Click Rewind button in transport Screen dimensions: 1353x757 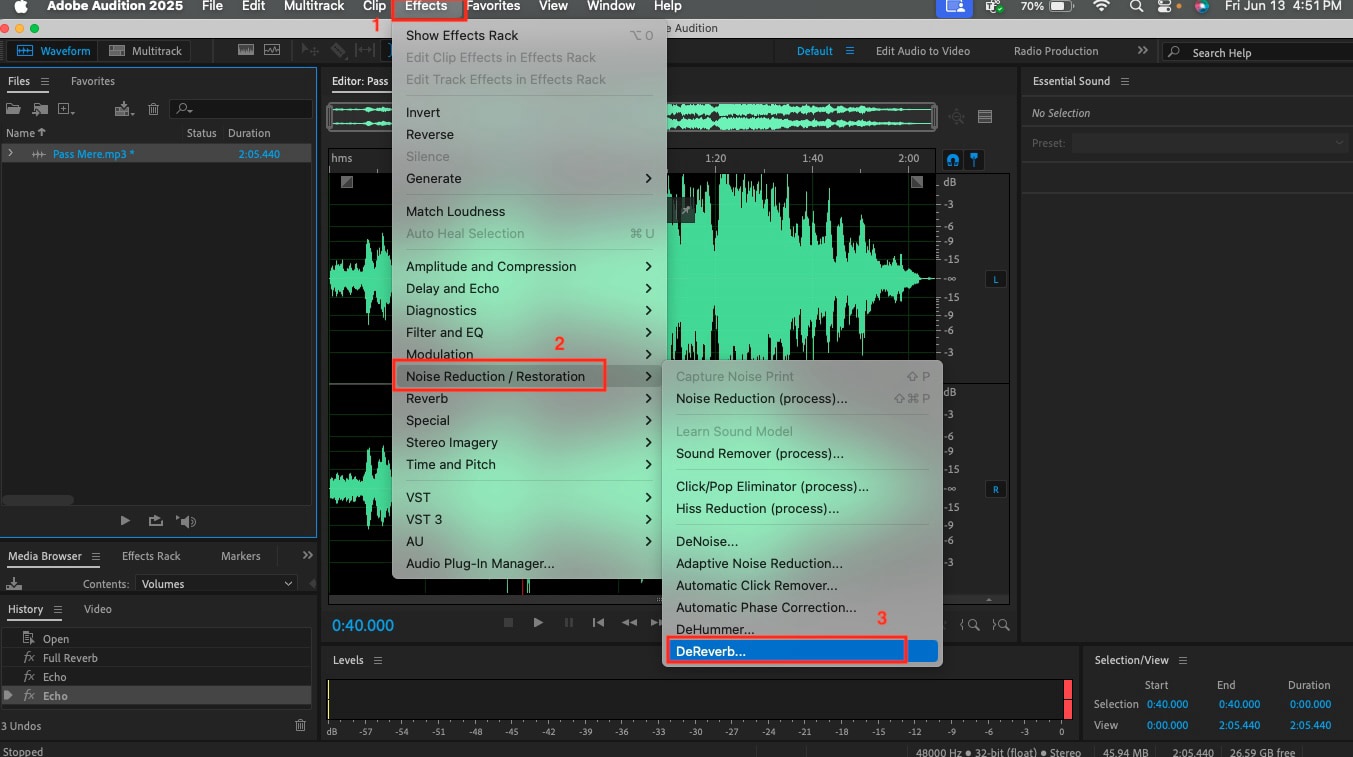(629, 622)
